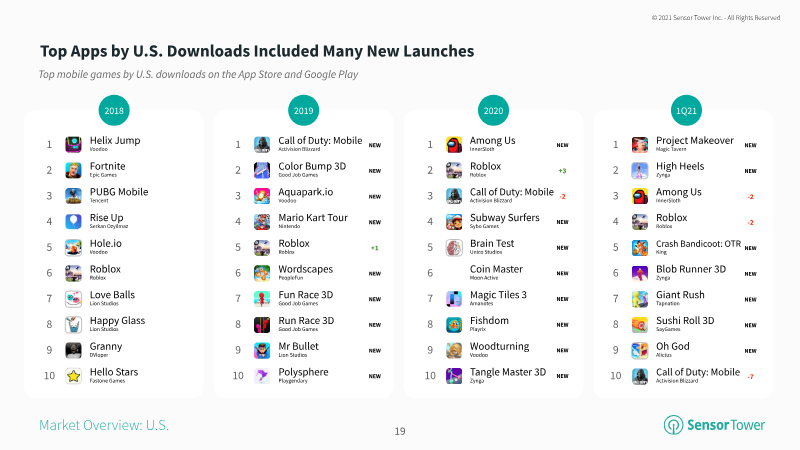Screen dimensions: 800x450
Task: Click the Granny app icon
Action: pos(73,350)
